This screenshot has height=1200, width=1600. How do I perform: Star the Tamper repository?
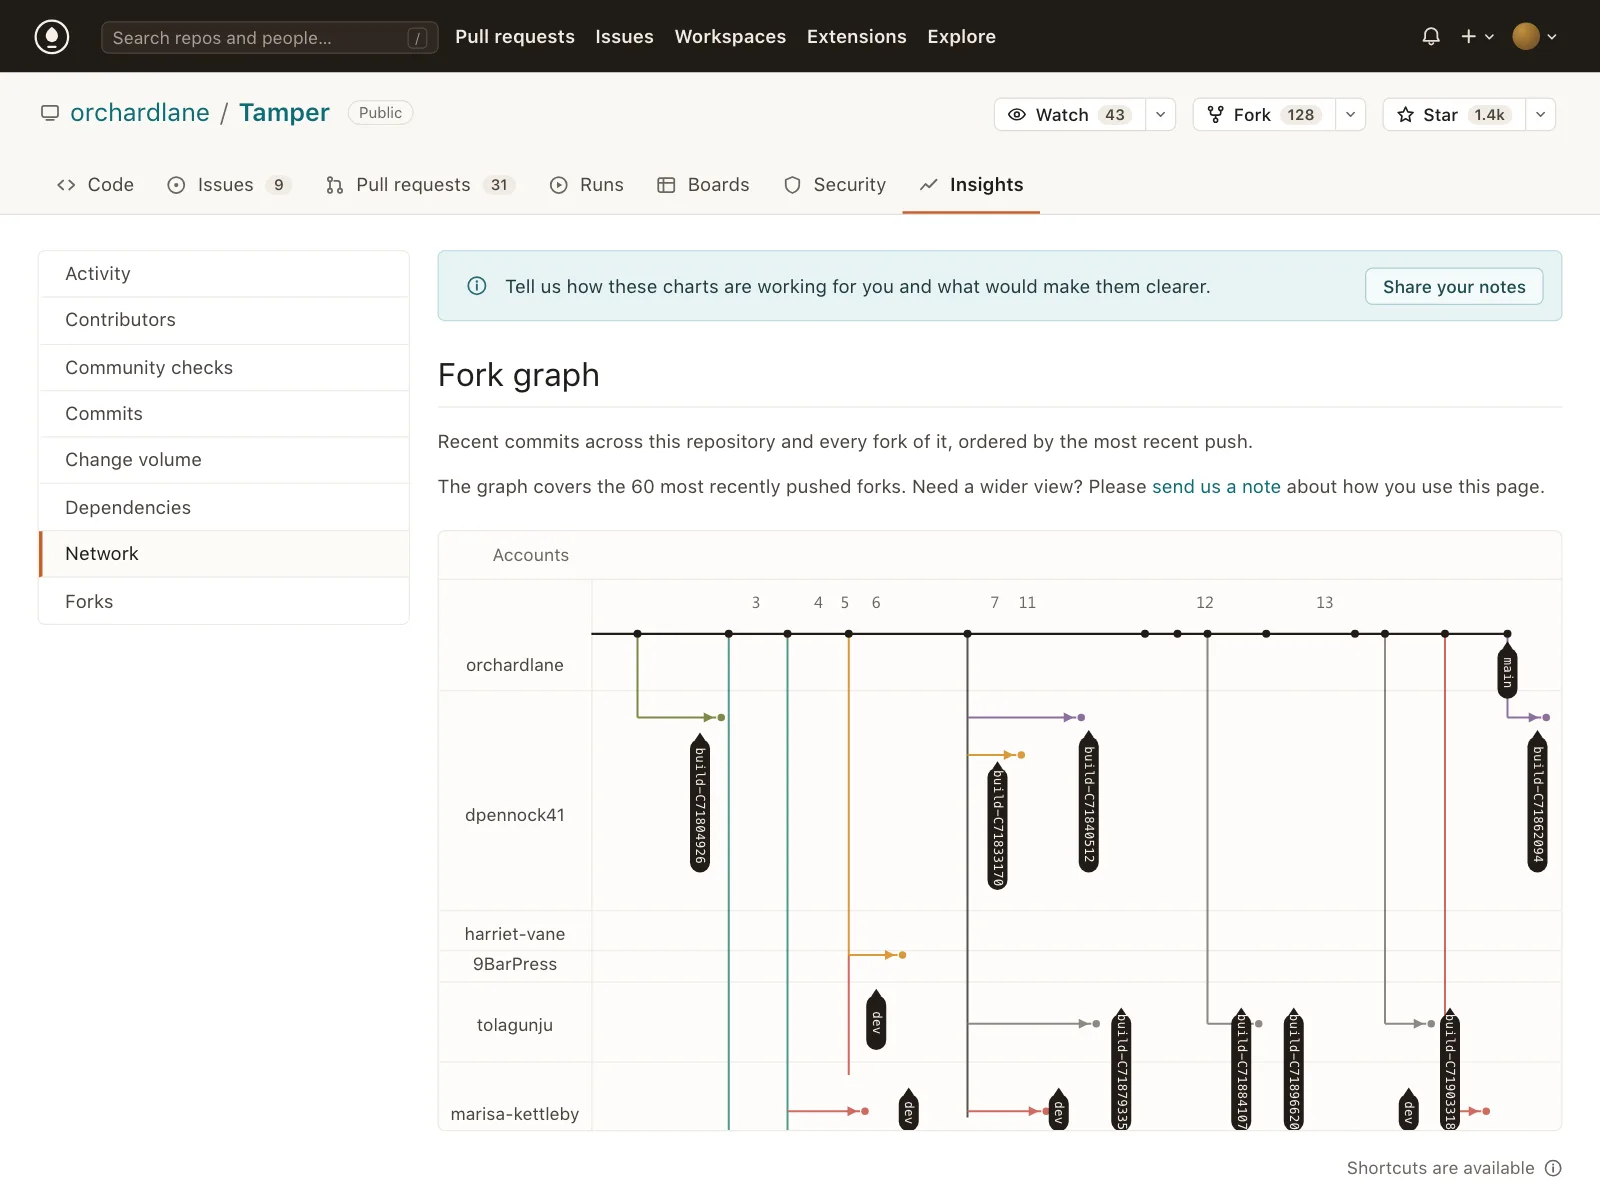(x=1454, y=115)
